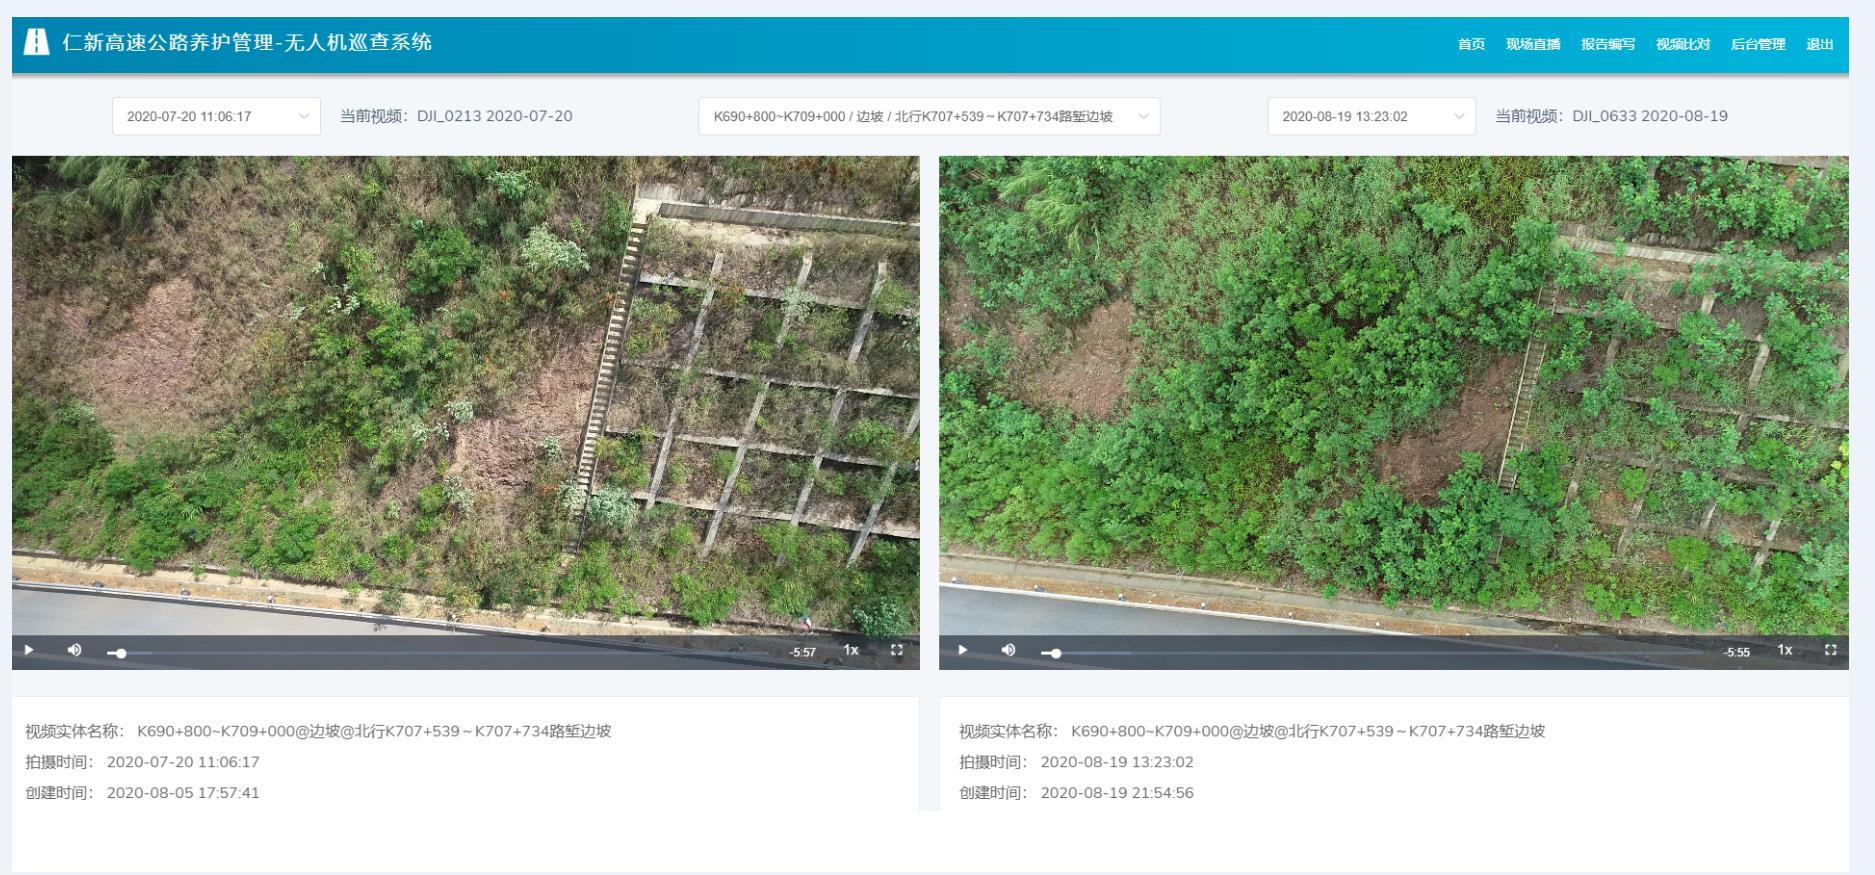Change left video 1x playback speed
Image resolution: width=1875 pixels, height=875 pixels.
coord(851,650)
